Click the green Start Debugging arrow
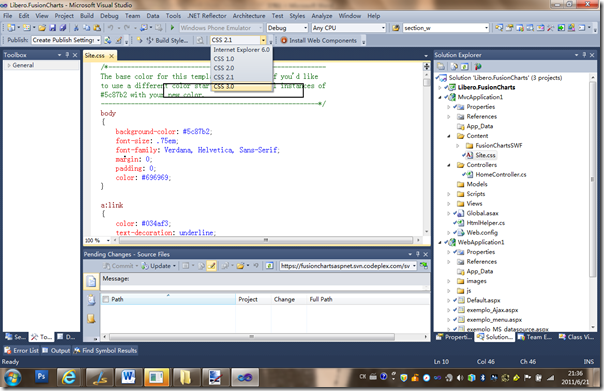 click(172, 28)
